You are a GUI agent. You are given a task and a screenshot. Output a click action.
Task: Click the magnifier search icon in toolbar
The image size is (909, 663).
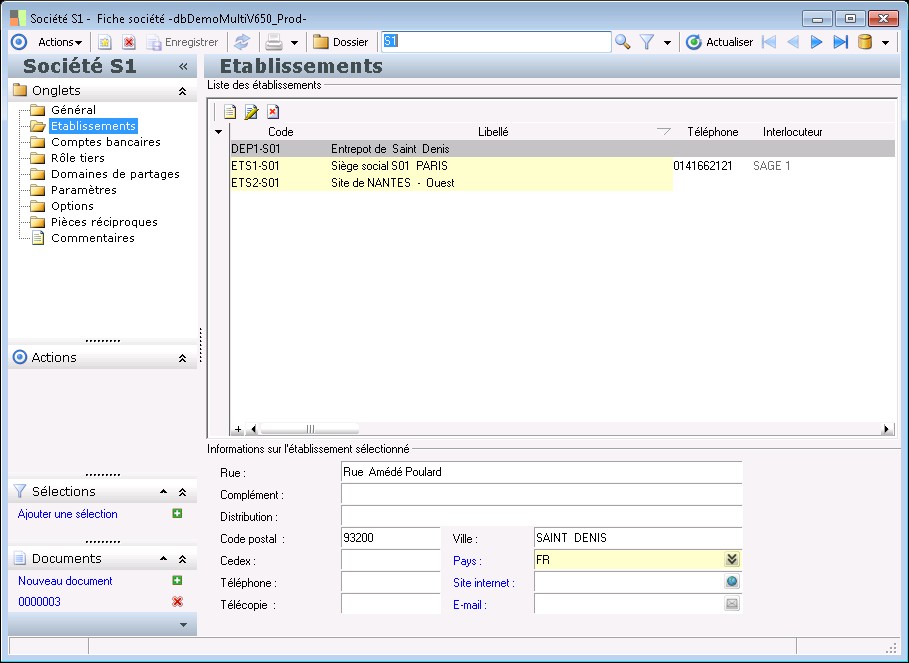click(x=622, y=42)
